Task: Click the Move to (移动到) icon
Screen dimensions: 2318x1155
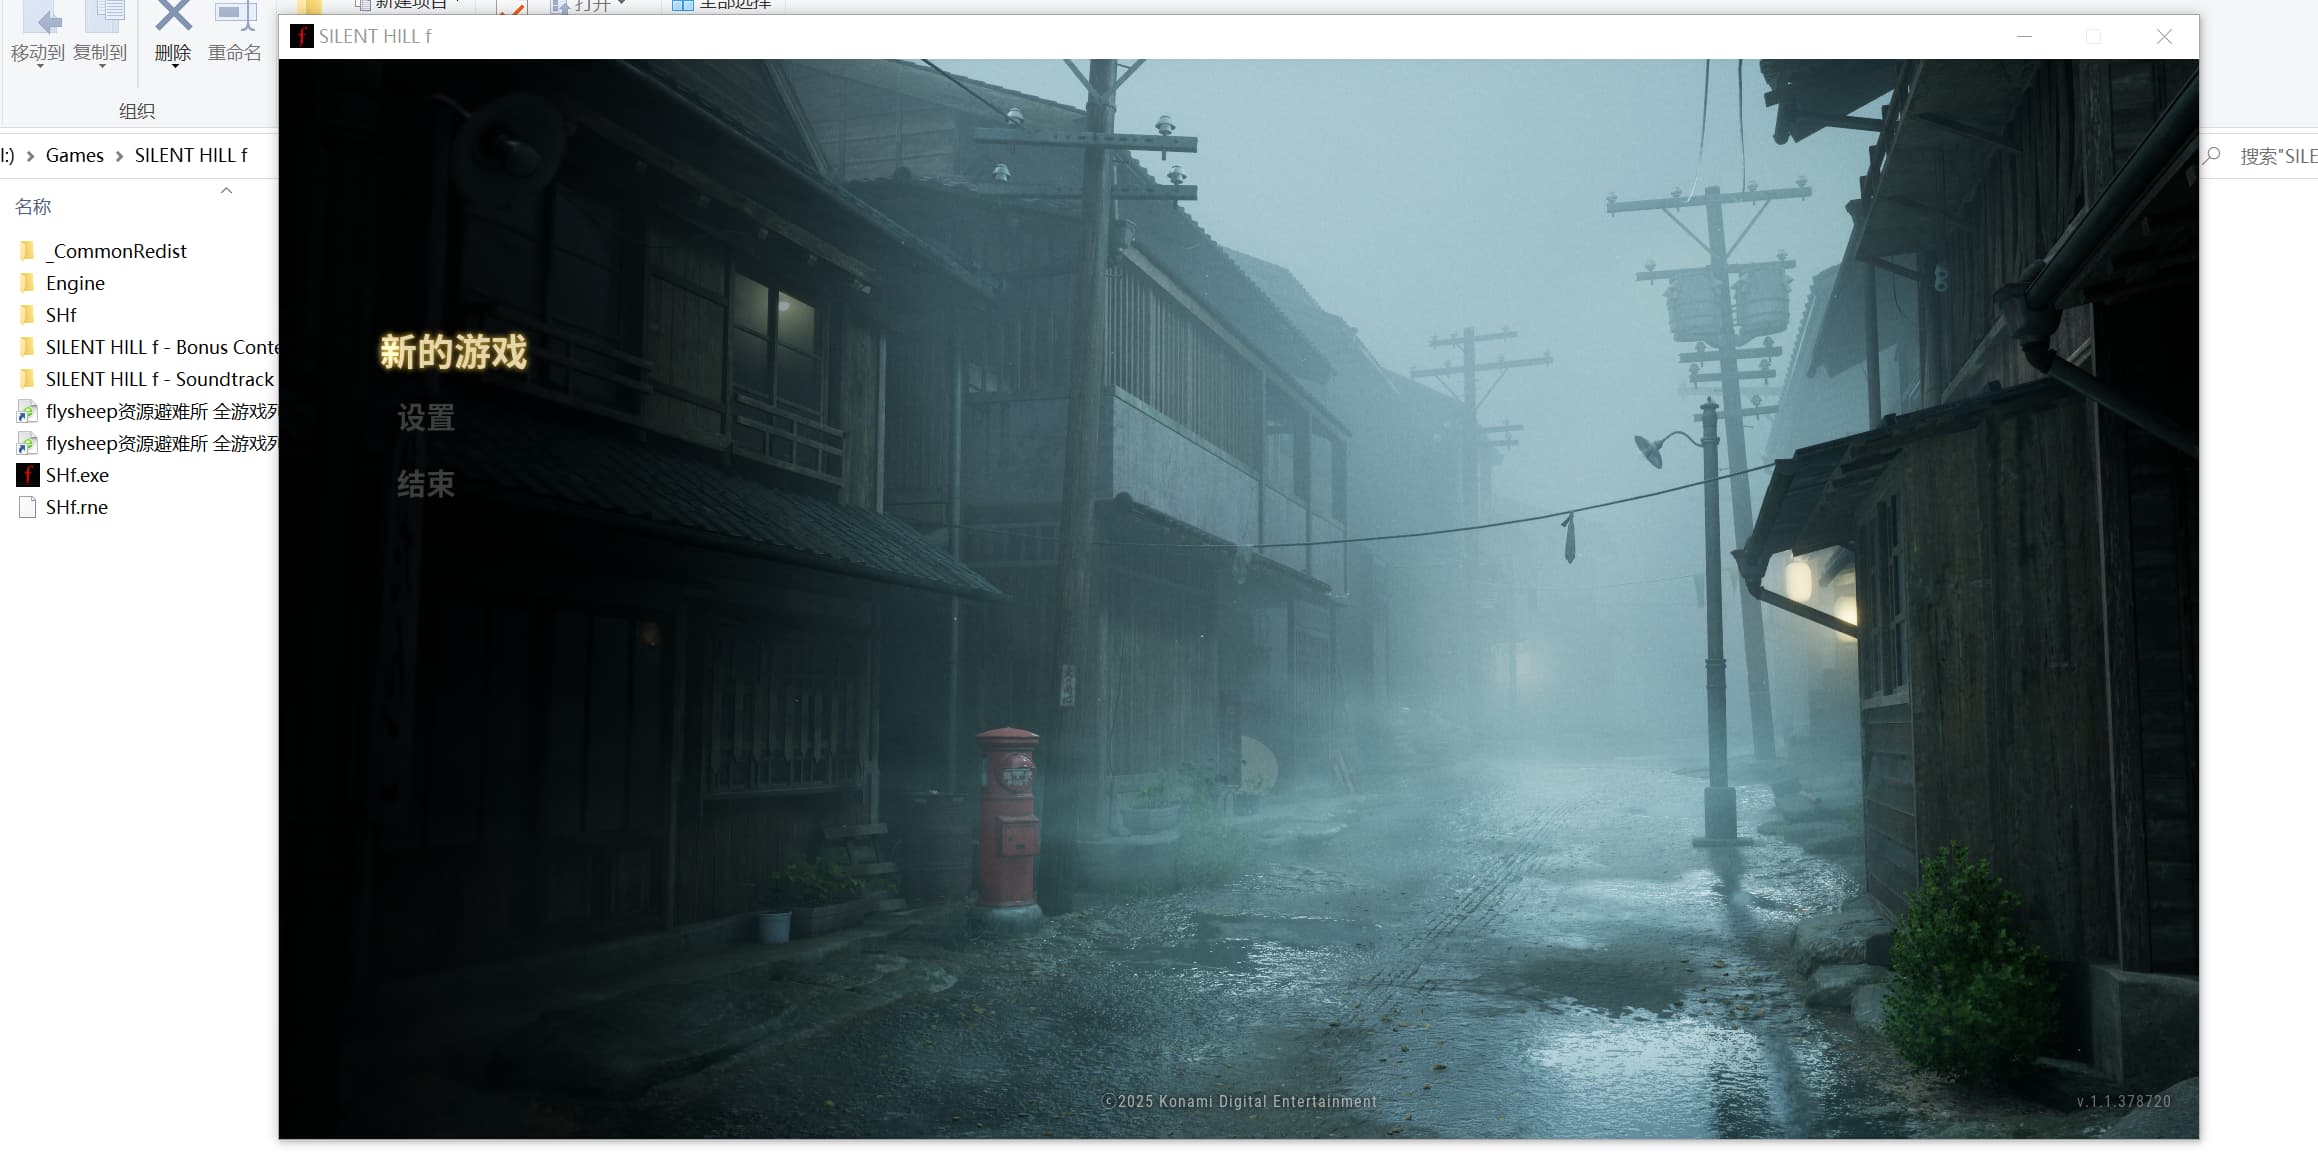Action: [x=40, y=18]
